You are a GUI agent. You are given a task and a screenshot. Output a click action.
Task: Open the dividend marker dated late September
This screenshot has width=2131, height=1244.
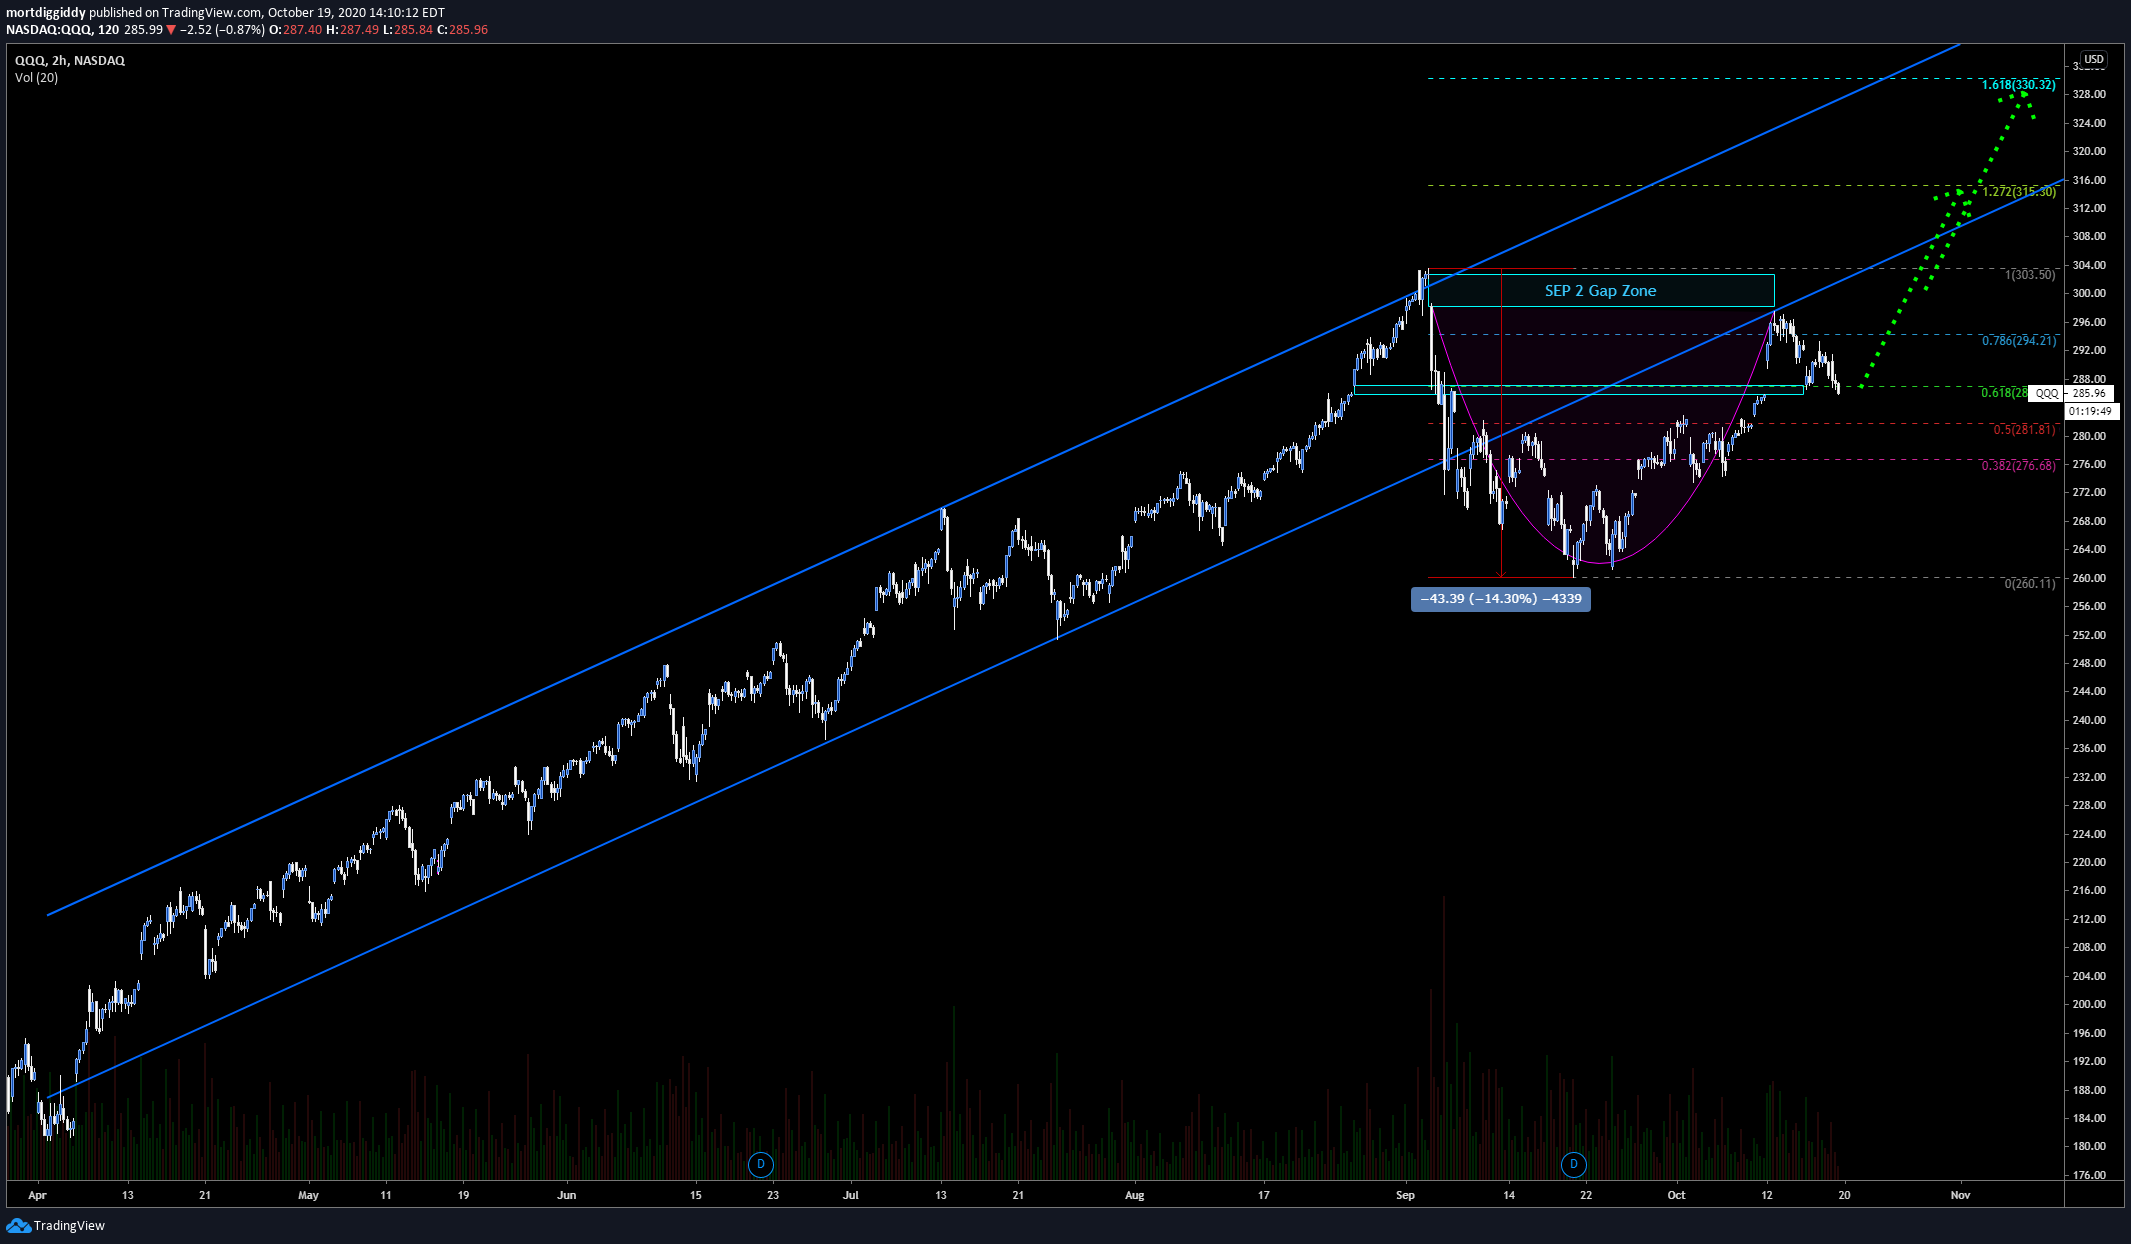(1574, 1164)
